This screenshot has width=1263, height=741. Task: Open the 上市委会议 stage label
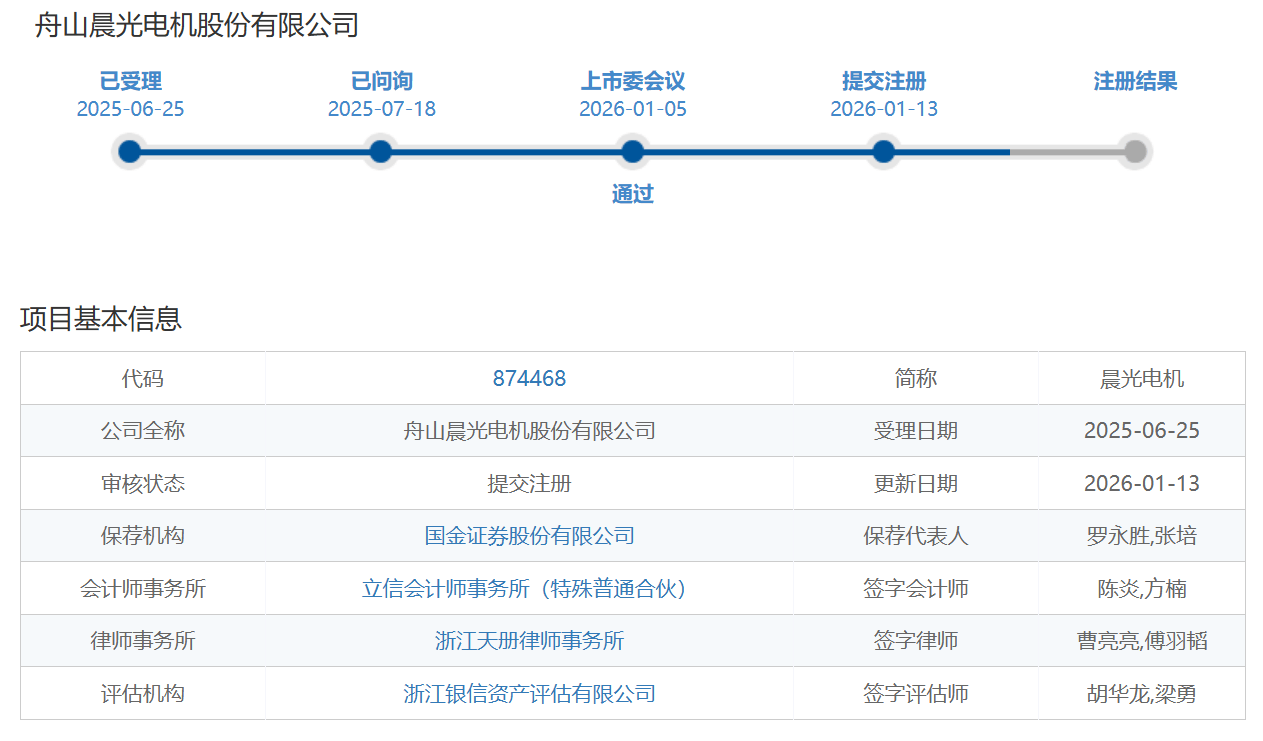[632, 81]
